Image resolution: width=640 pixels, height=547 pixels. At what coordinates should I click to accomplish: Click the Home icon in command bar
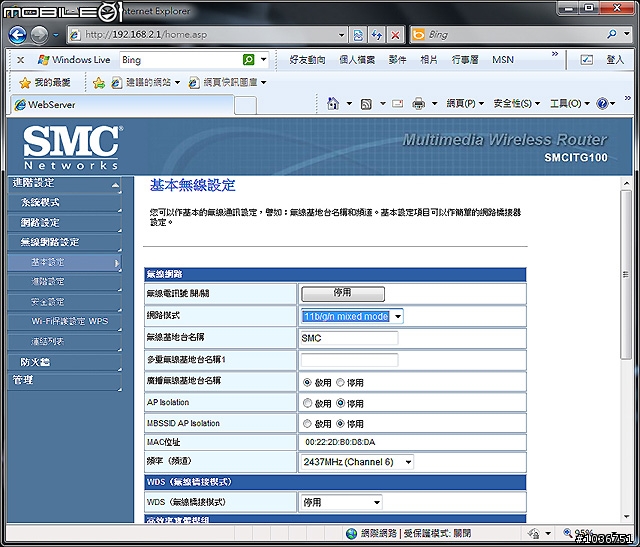point(333,104)
